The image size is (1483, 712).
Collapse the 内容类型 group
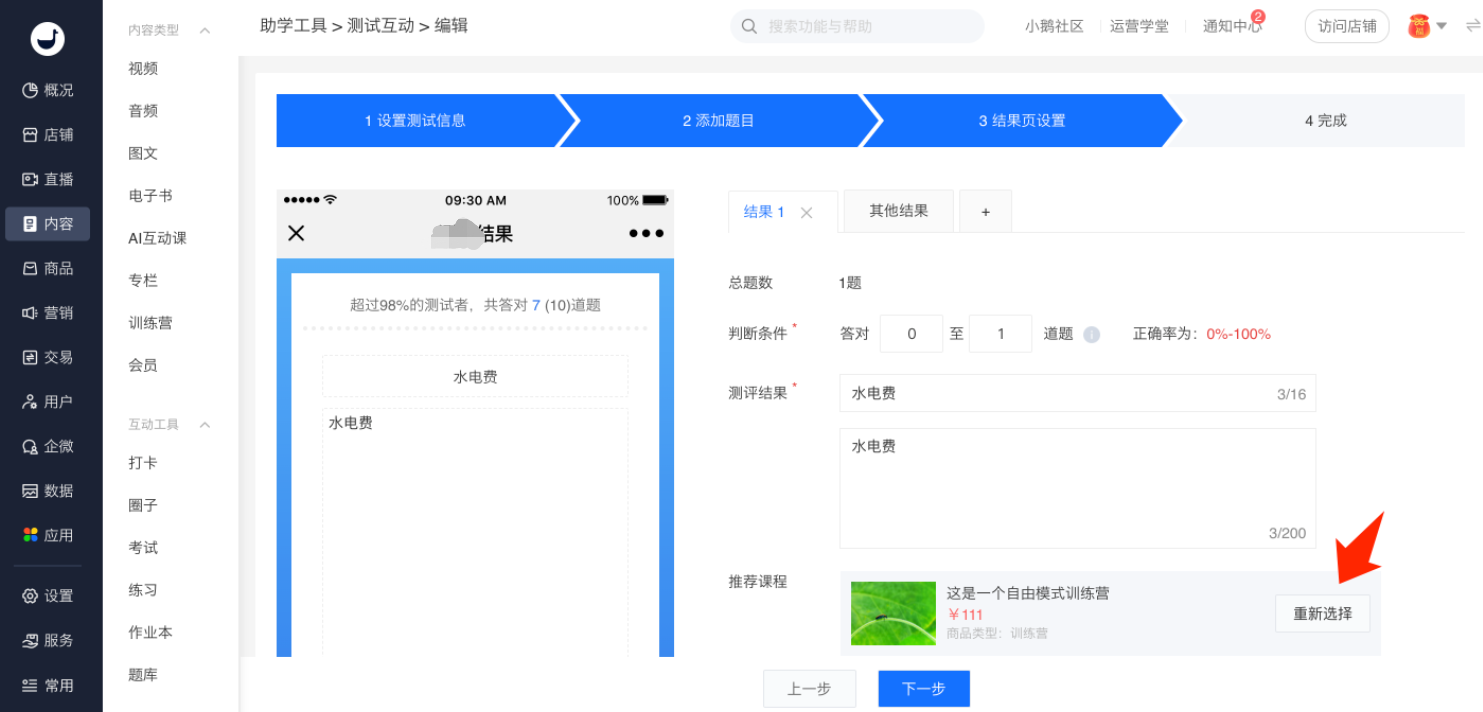(x=205, y=30)
